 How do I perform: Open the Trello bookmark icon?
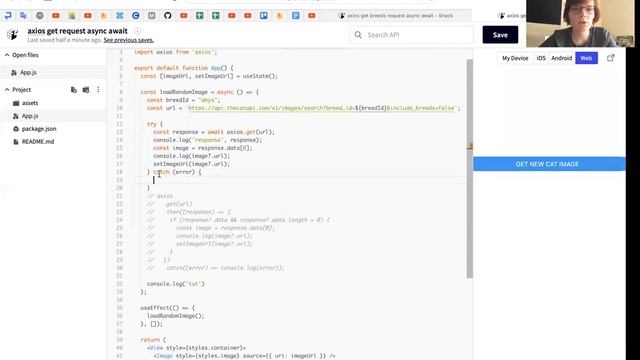tap(264, 16)
